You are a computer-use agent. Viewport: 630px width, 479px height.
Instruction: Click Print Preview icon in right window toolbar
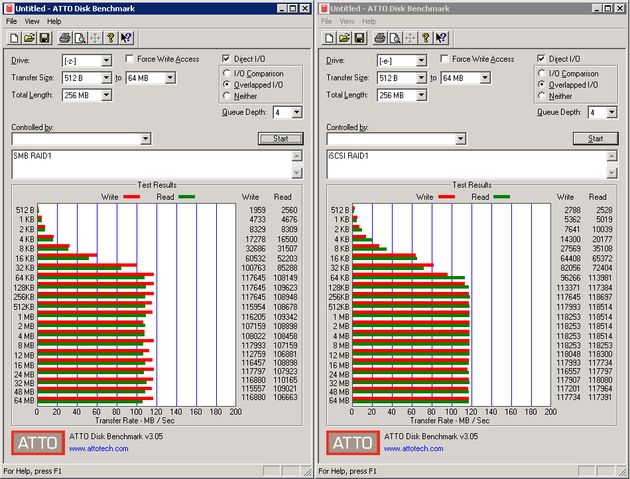point(395,38)
